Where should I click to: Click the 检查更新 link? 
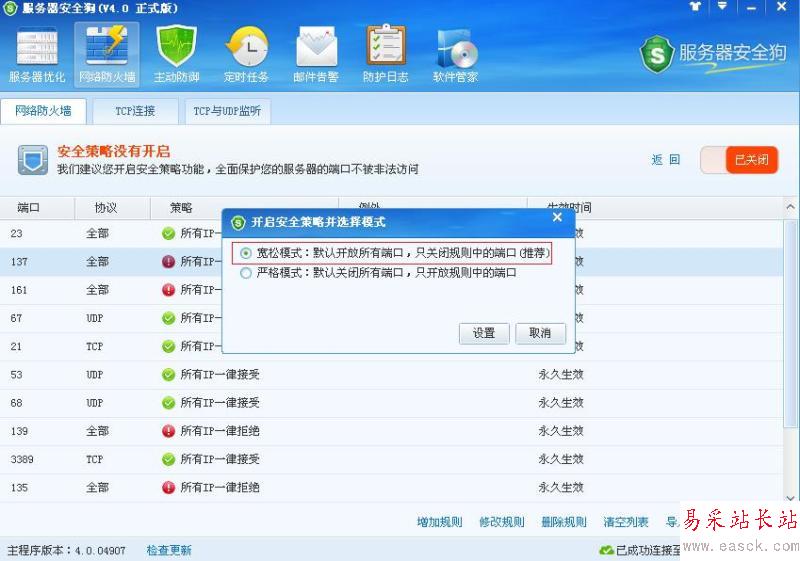click(x=169, y=550)
